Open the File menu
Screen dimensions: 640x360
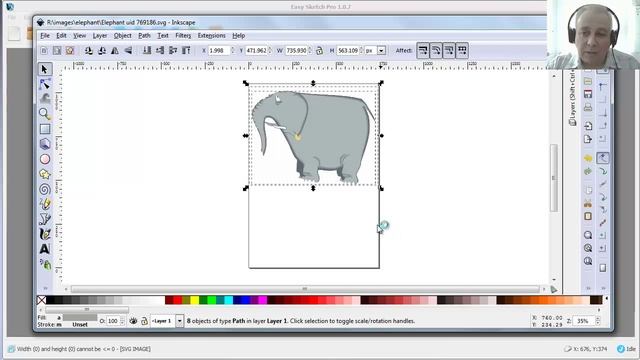coord(45,36)
